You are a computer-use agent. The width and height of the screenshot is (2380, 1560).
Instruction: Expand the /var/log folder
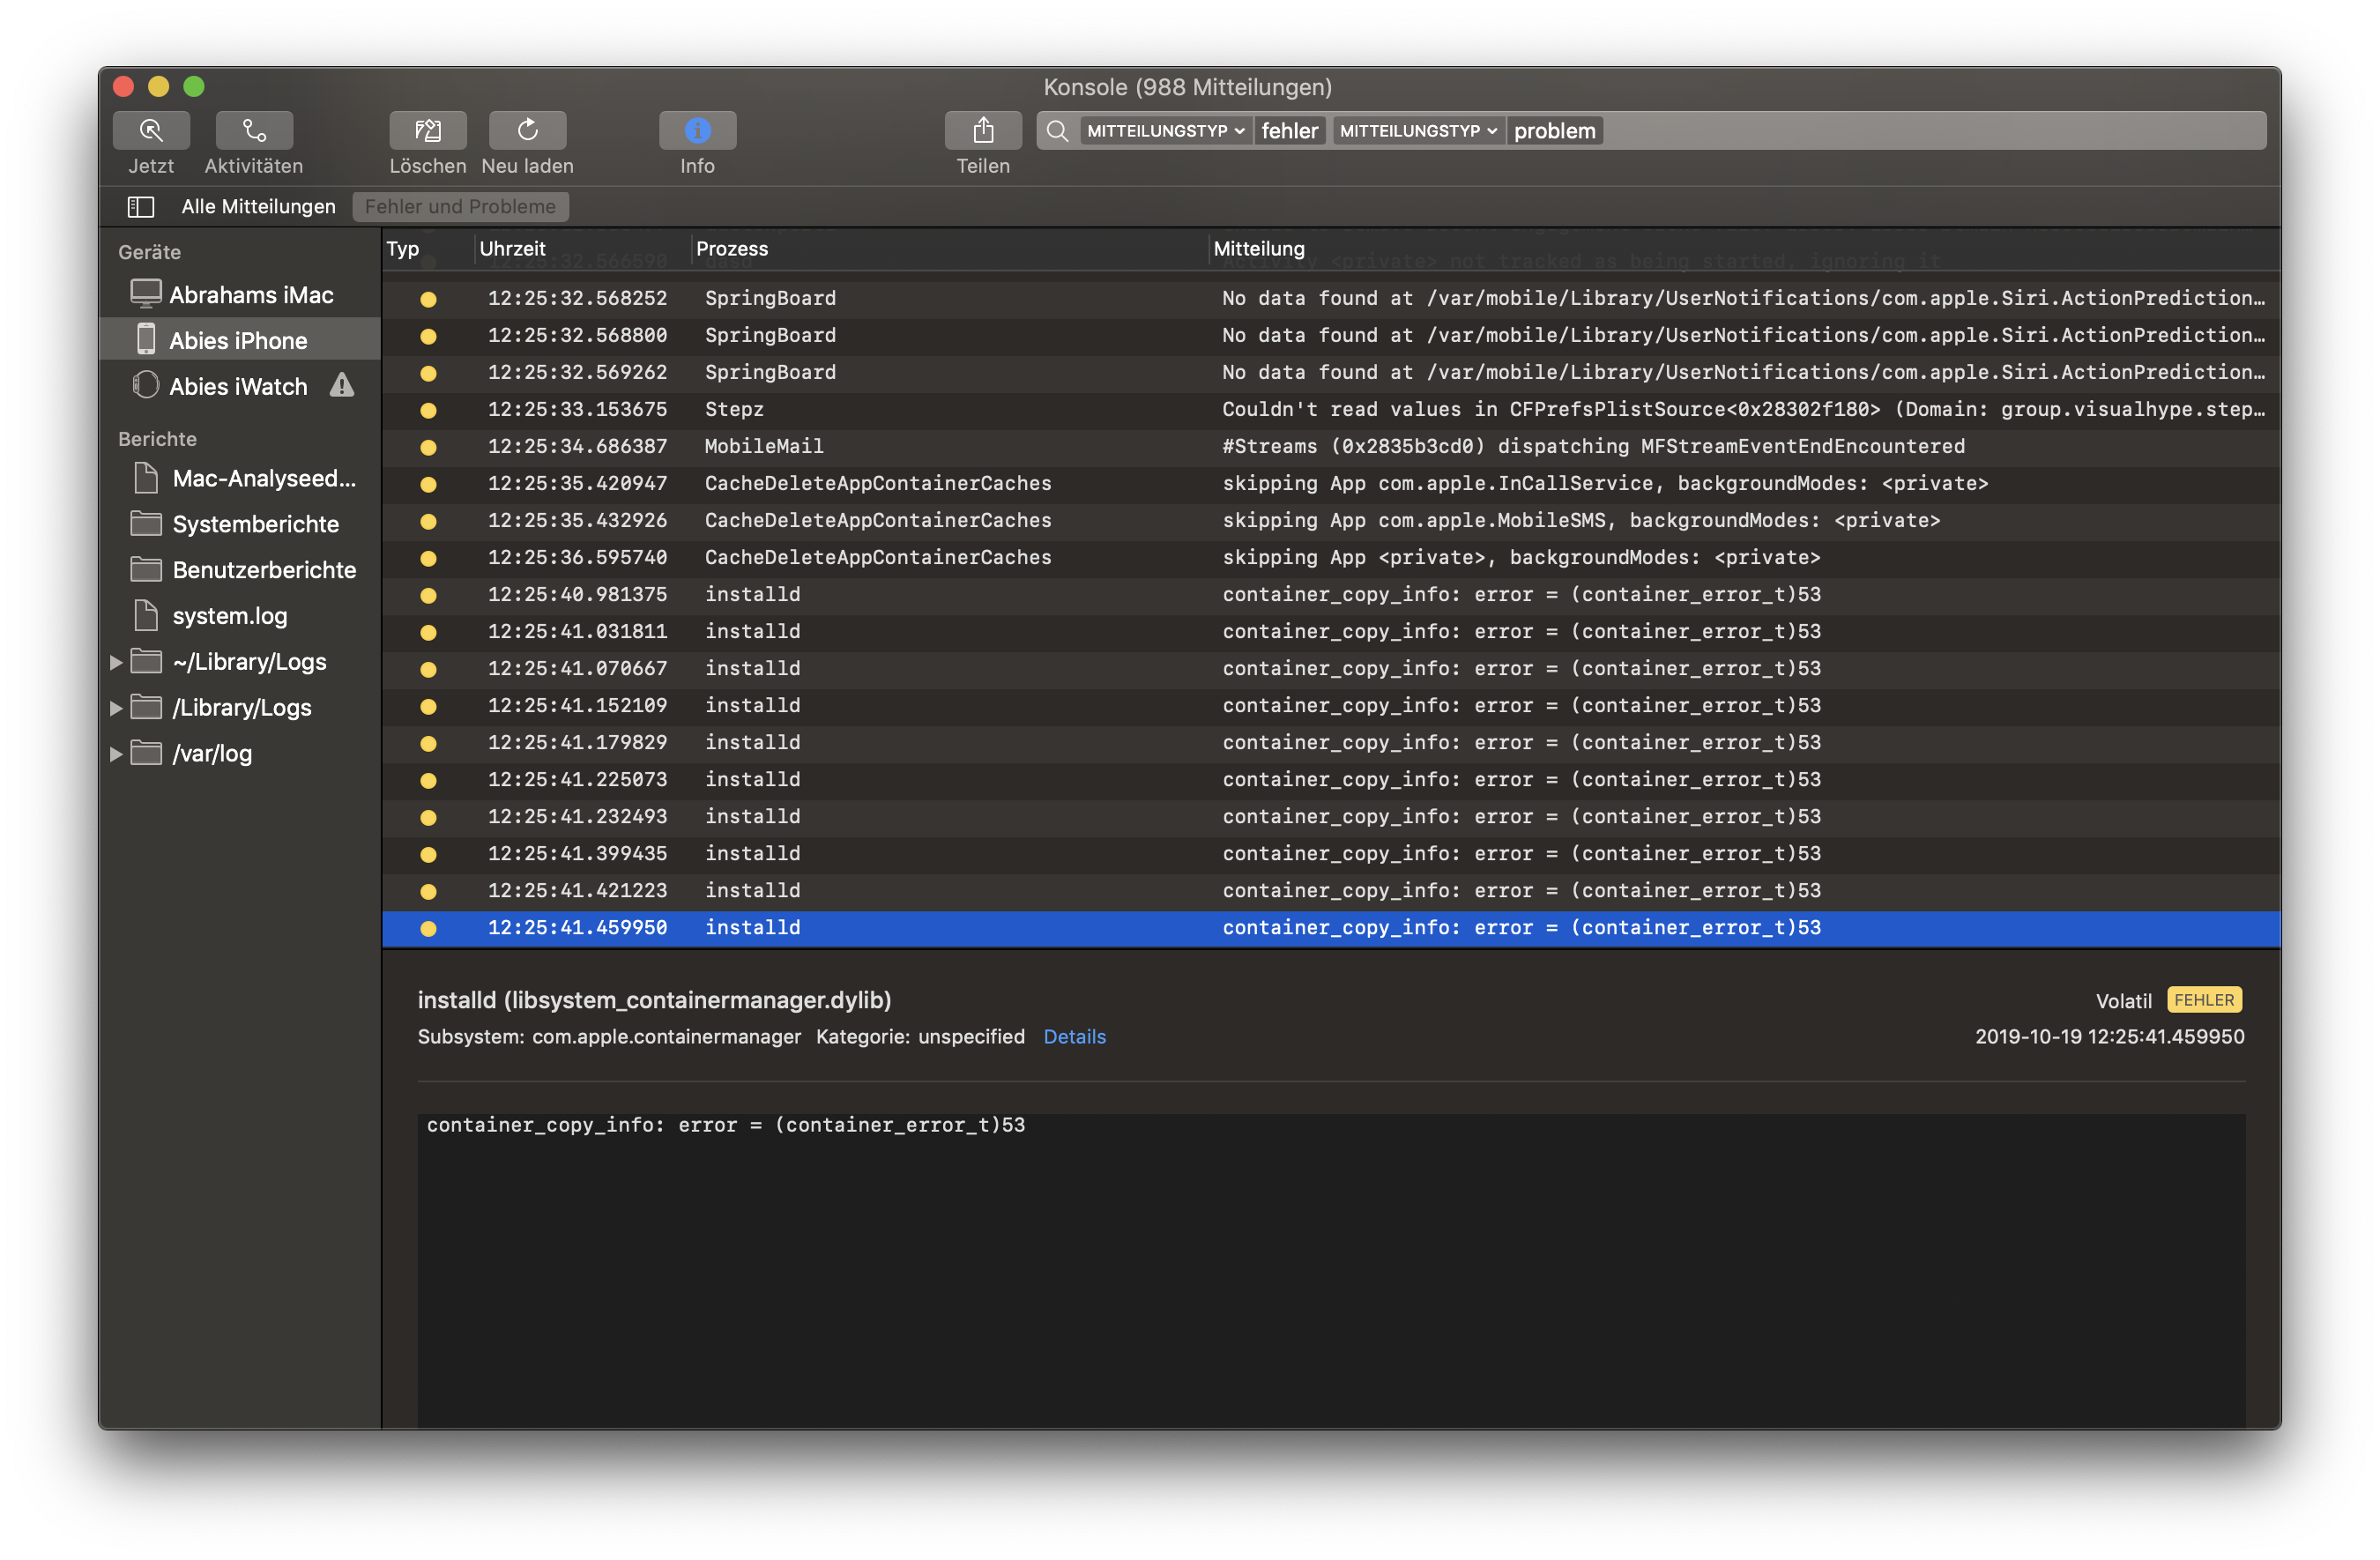(116, 754)
